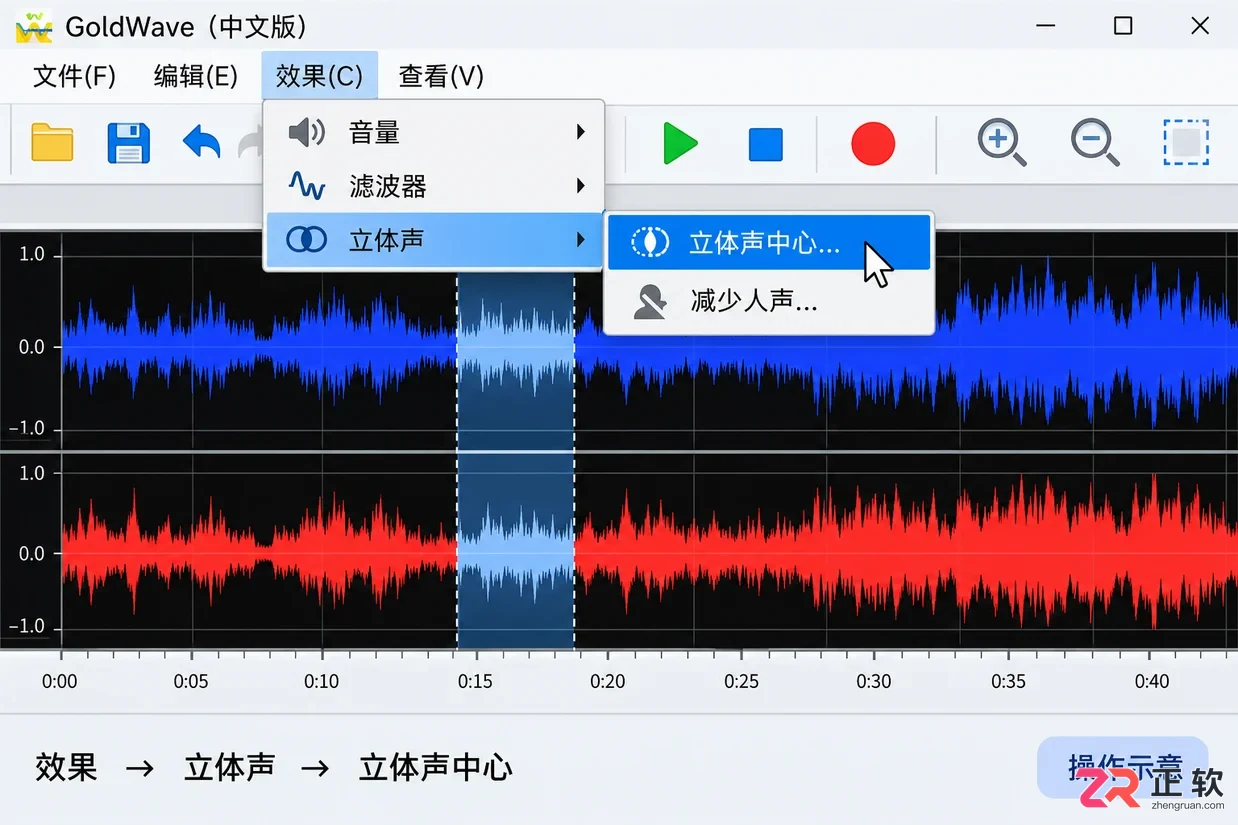Open the folder icon in toolbar
The image size is (1238, 825).
pos(52,143)
